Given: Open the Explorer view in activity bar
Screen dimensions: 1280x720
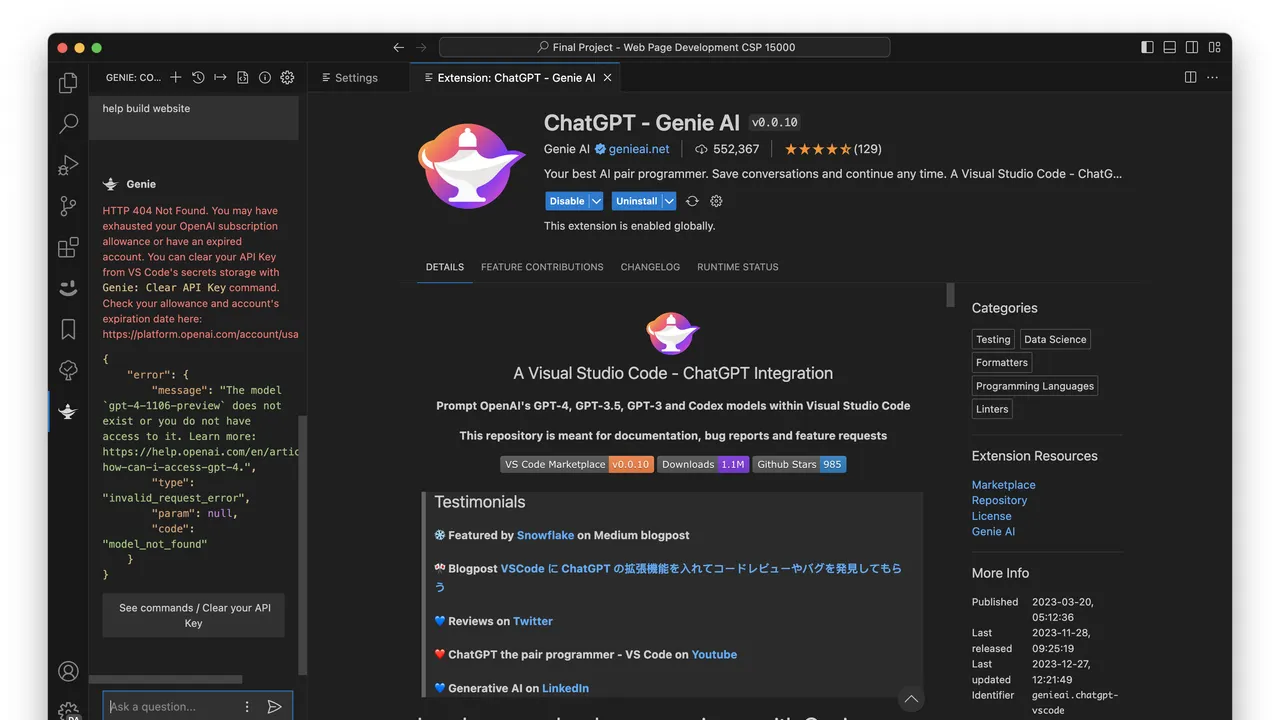Looking at the screenshot, I should 68,83.
